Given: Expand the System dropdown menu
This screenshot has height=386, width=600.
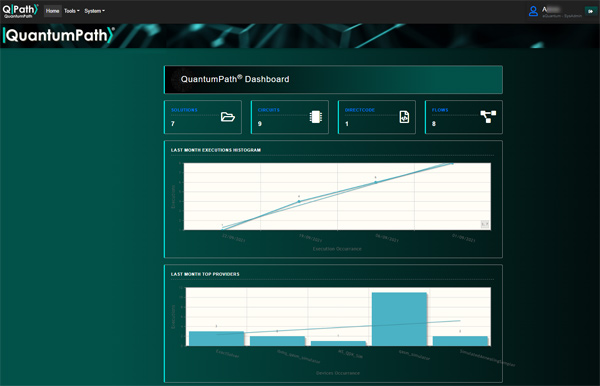Looking at the screenshot, I should 95,11.
